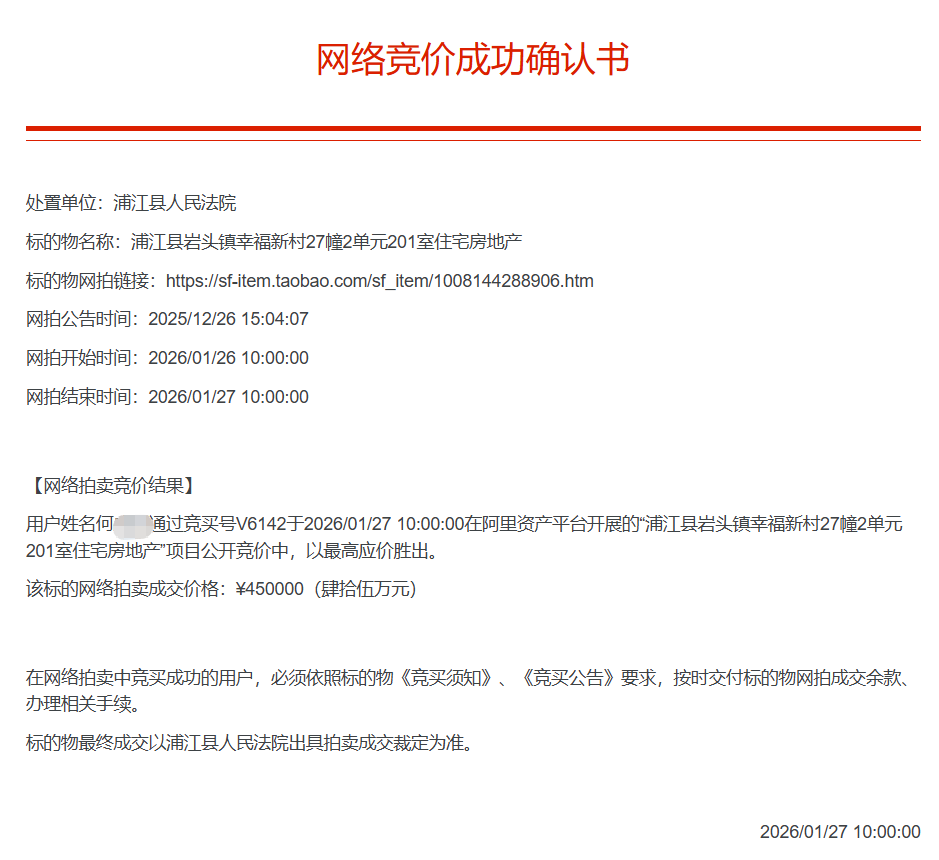
Task: Select 浦江县人民法院 in the 处置单位 line
Action: pos(175,203)
